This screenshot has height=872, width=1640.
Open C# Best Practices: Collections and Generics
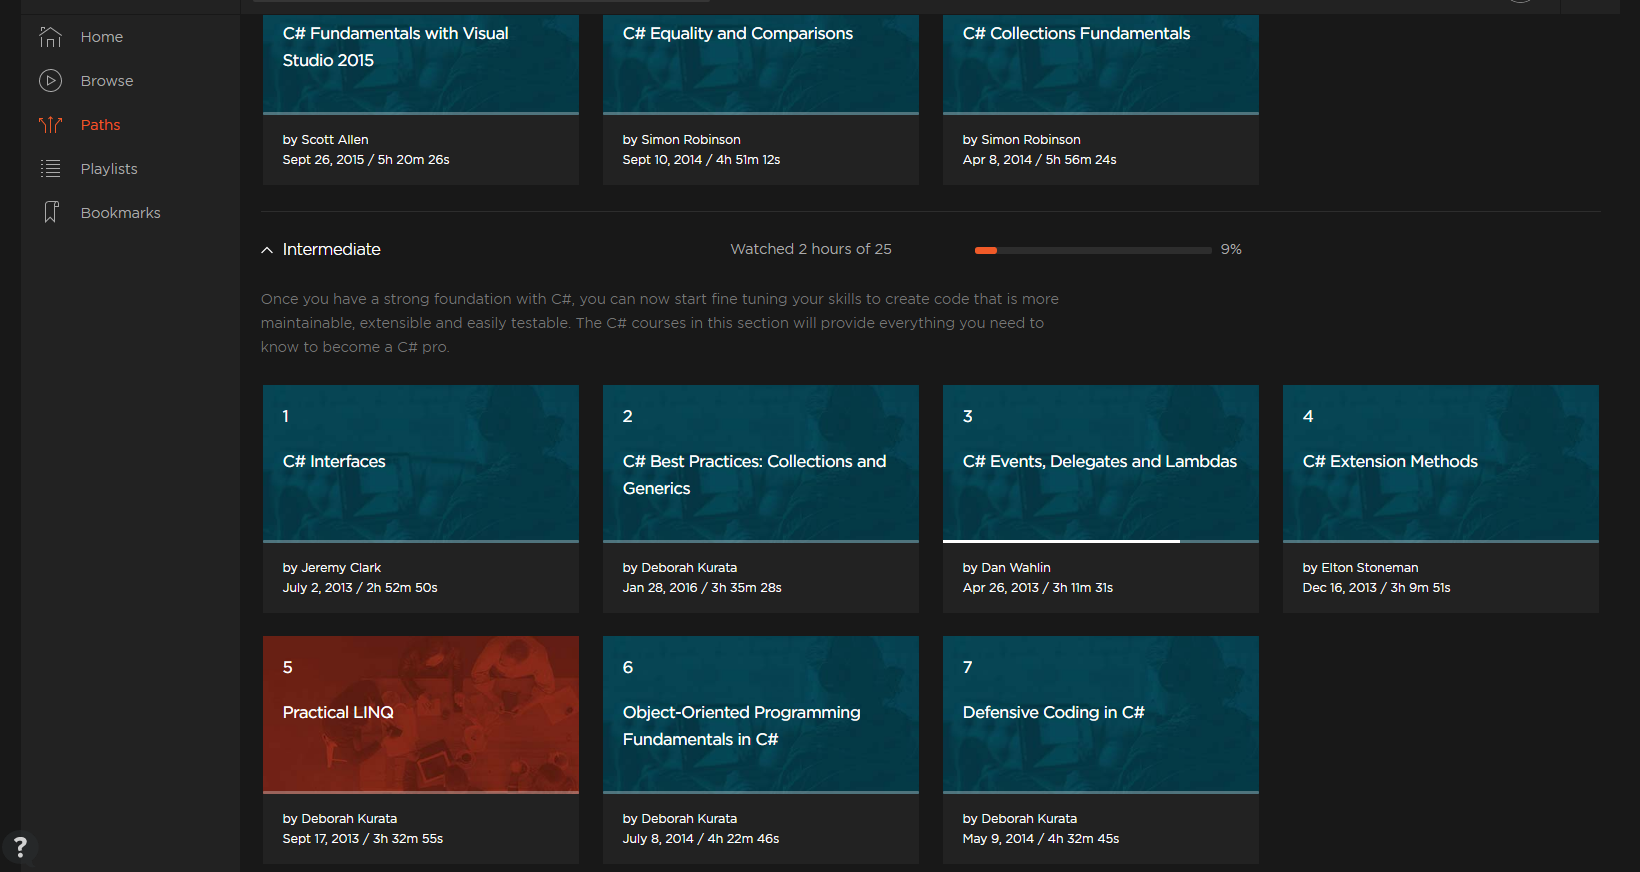[x=760, y=475]
